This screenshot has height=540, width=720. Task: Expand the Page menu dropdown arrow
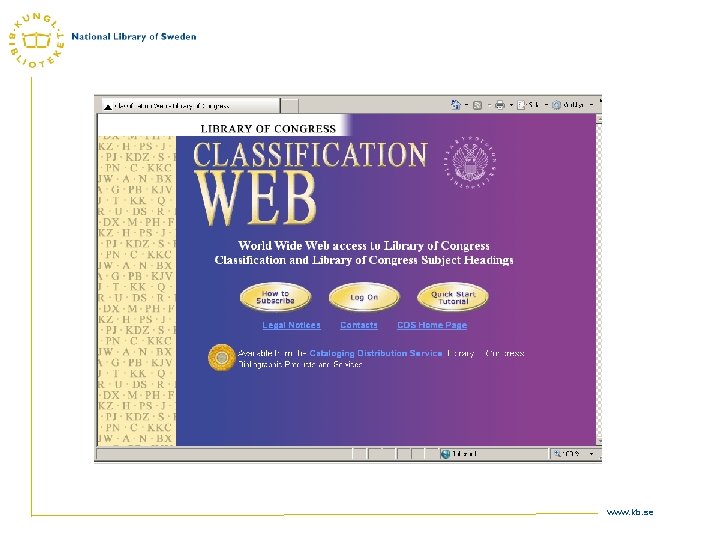point(546,105)
